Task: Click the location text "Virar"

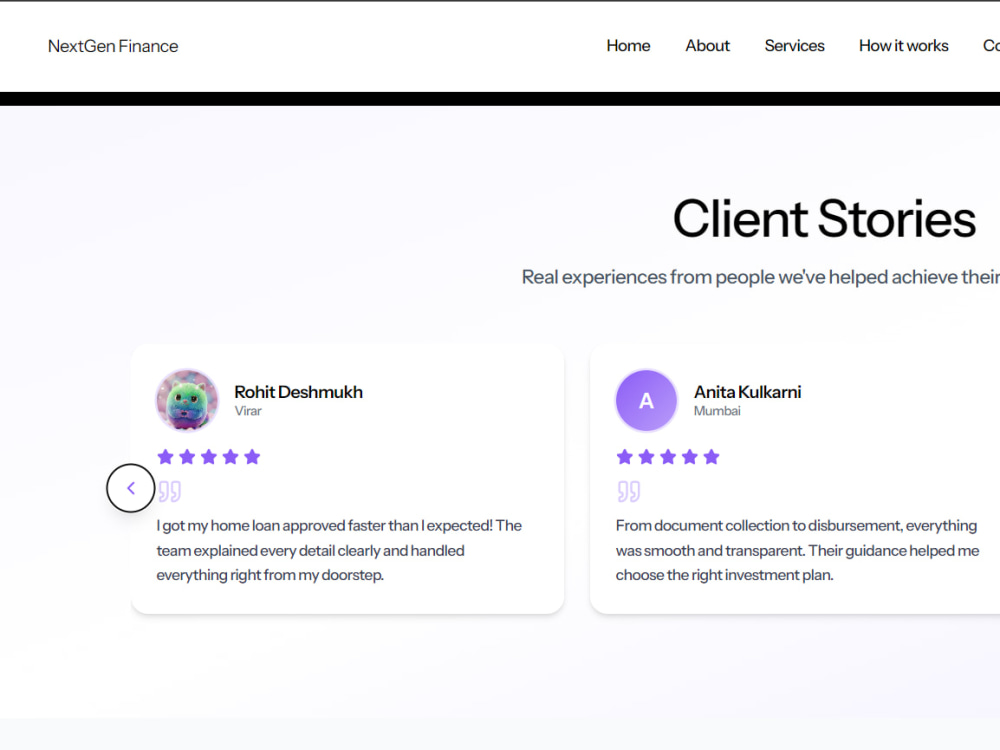Action: point(248,411)
